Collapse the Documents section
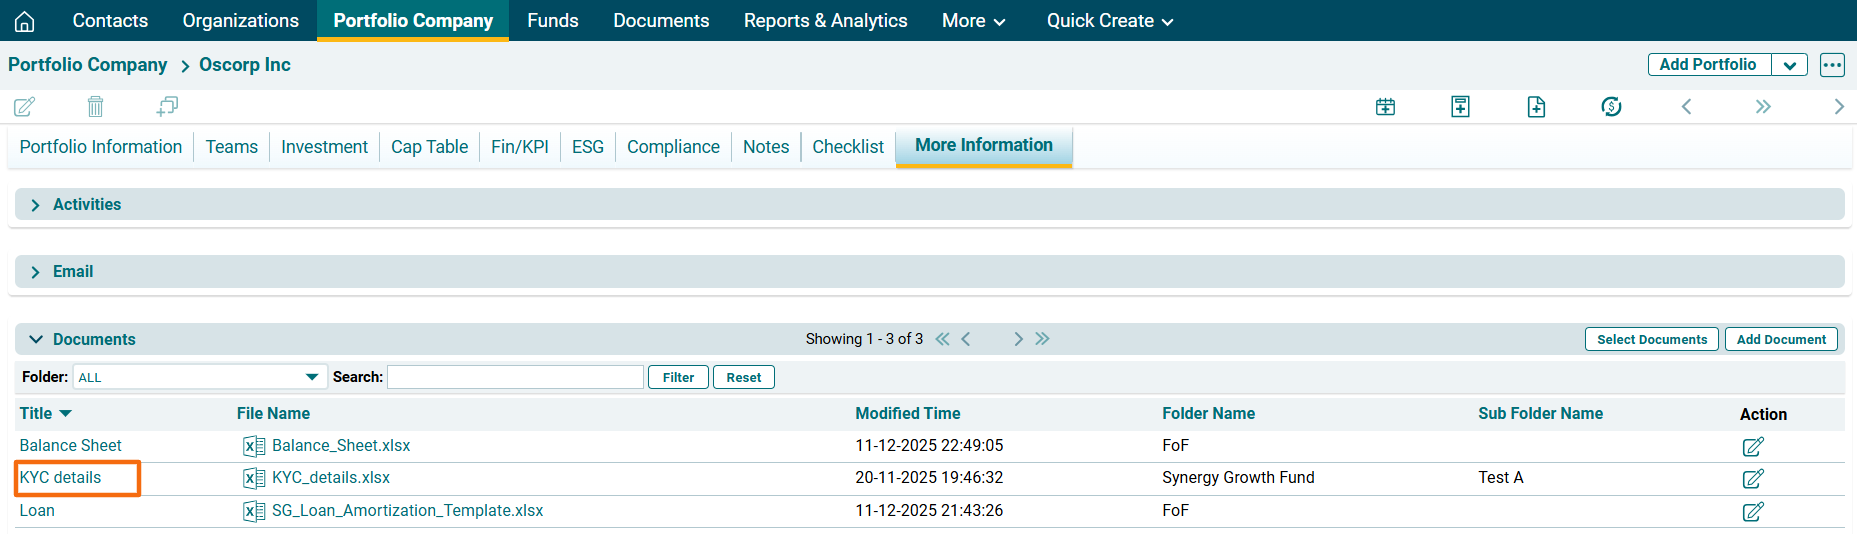The image size is (1857, 534). click(x=36, y=340)
